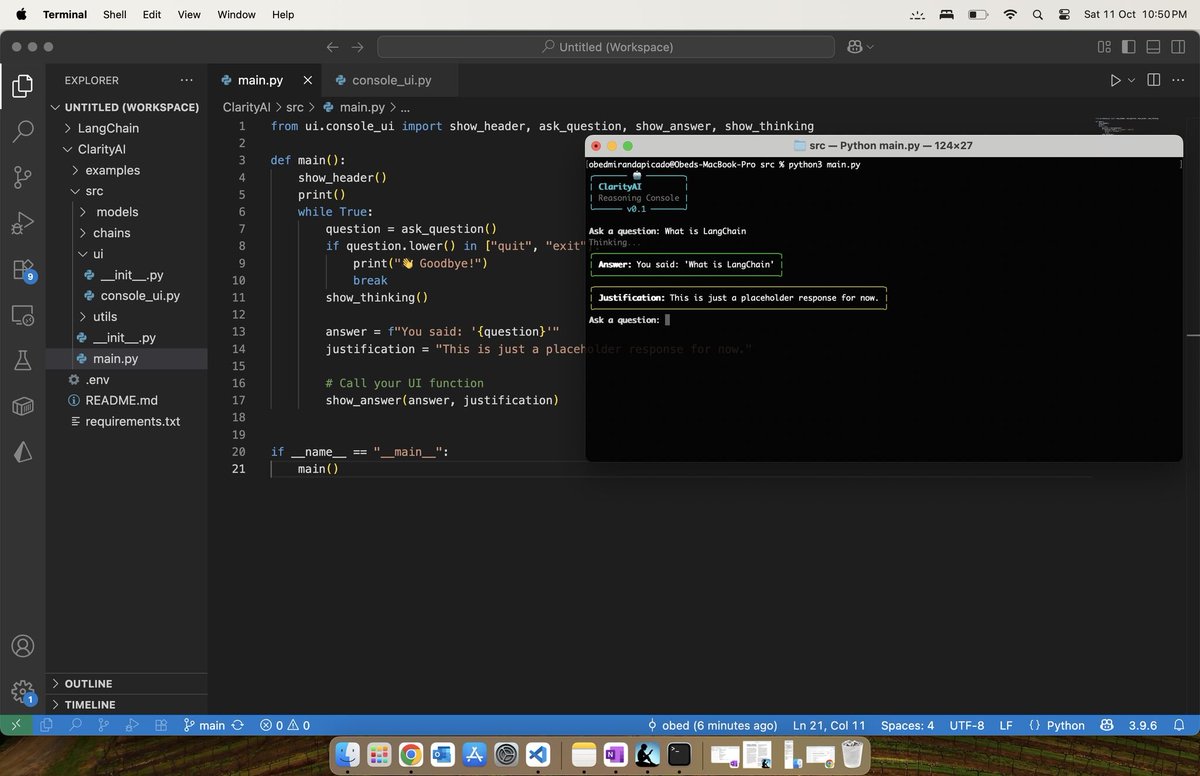Open the Run and Debug view

click(x=22, y=223)
